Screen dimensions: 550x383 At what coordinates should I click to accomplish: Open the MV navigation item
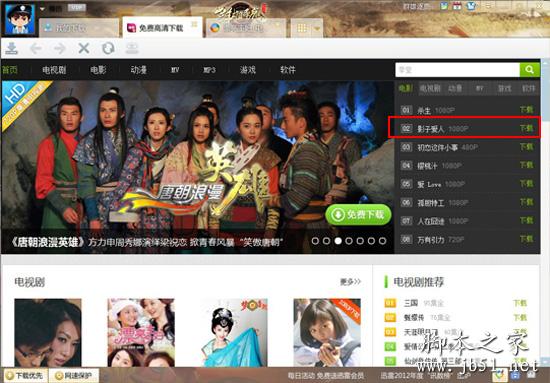point(175,70)
